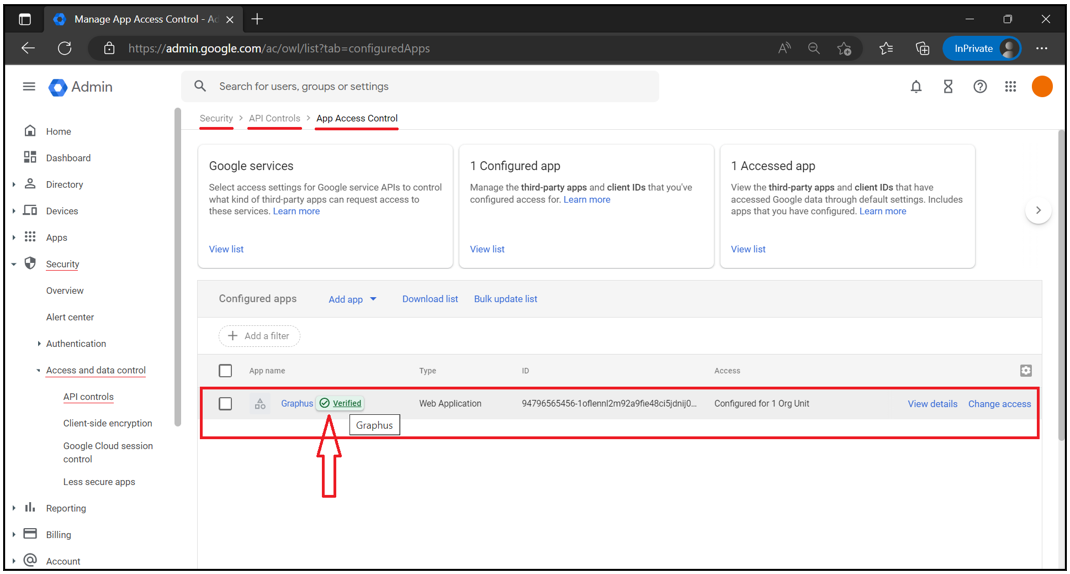1070x574 pixels.
Task: Tick the select-all header checkbox
Action: click(x=225, y=371)
